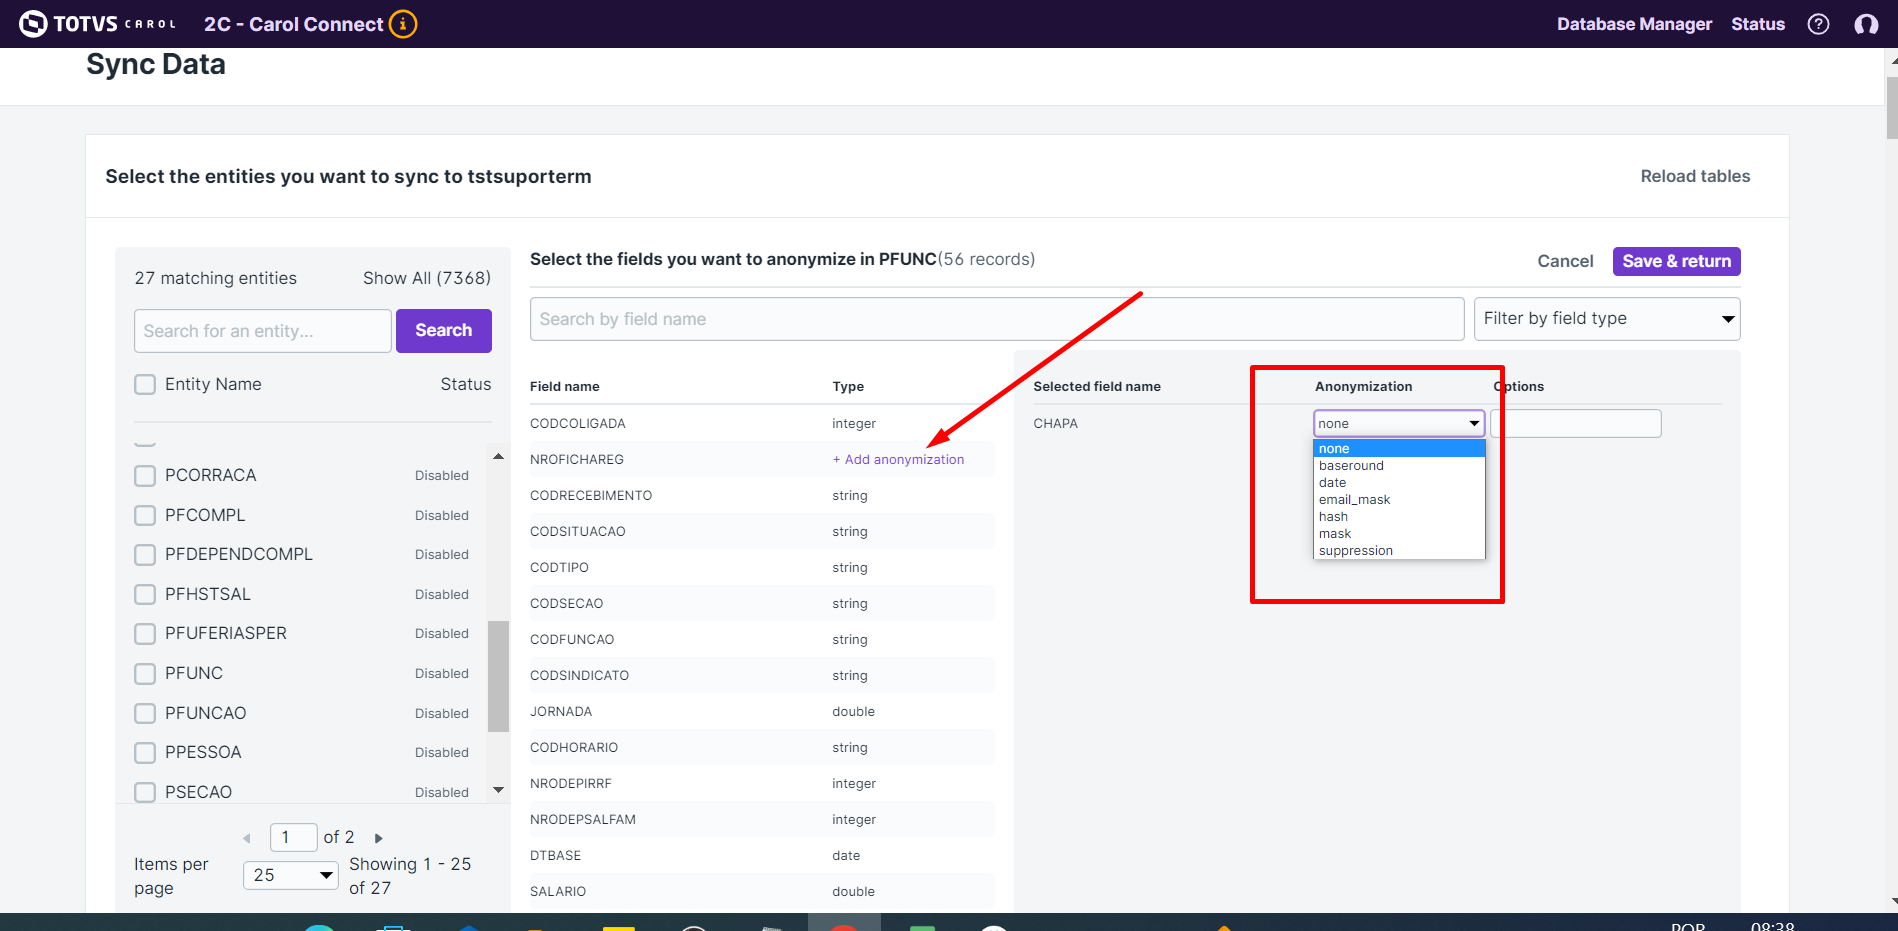Open the help question mark icon
Image resolution: width=1898 pixels, height=931 pixels.
click(1818, 24)
